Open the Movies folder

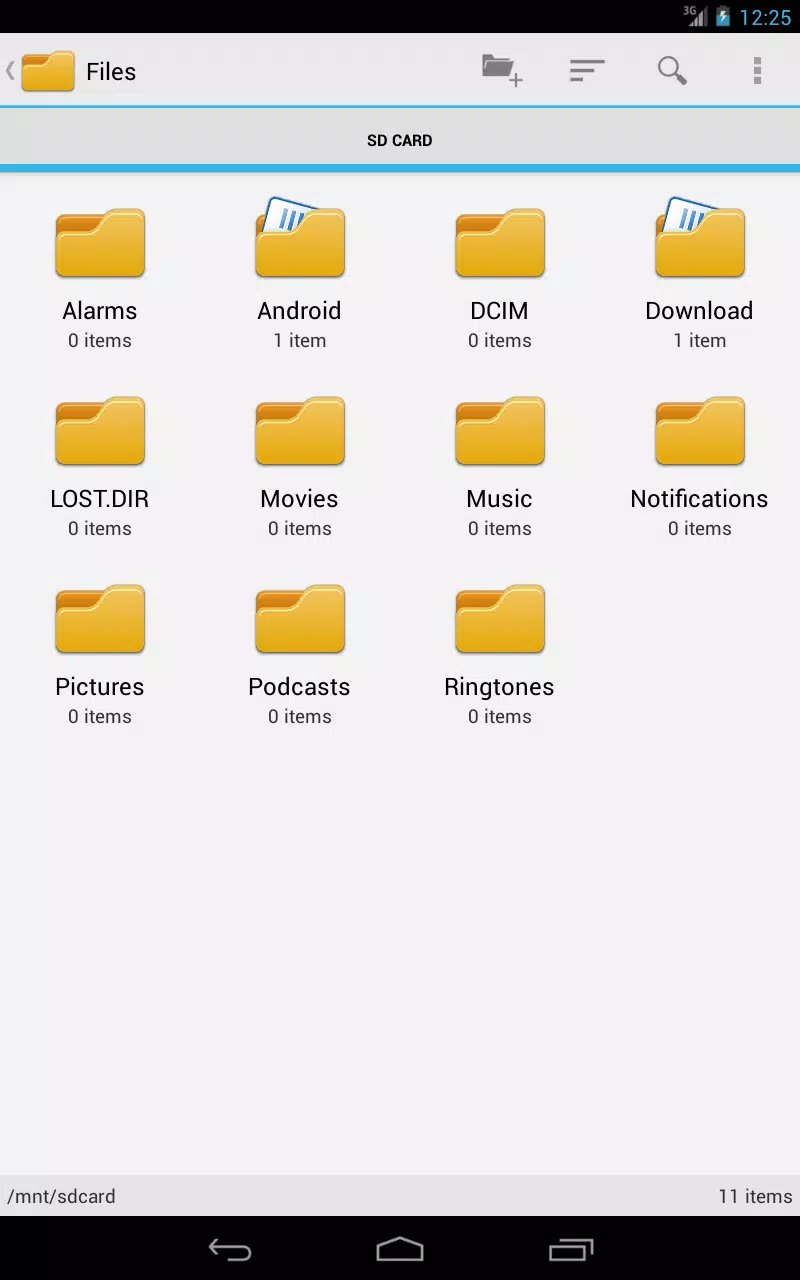click(300, 464)
